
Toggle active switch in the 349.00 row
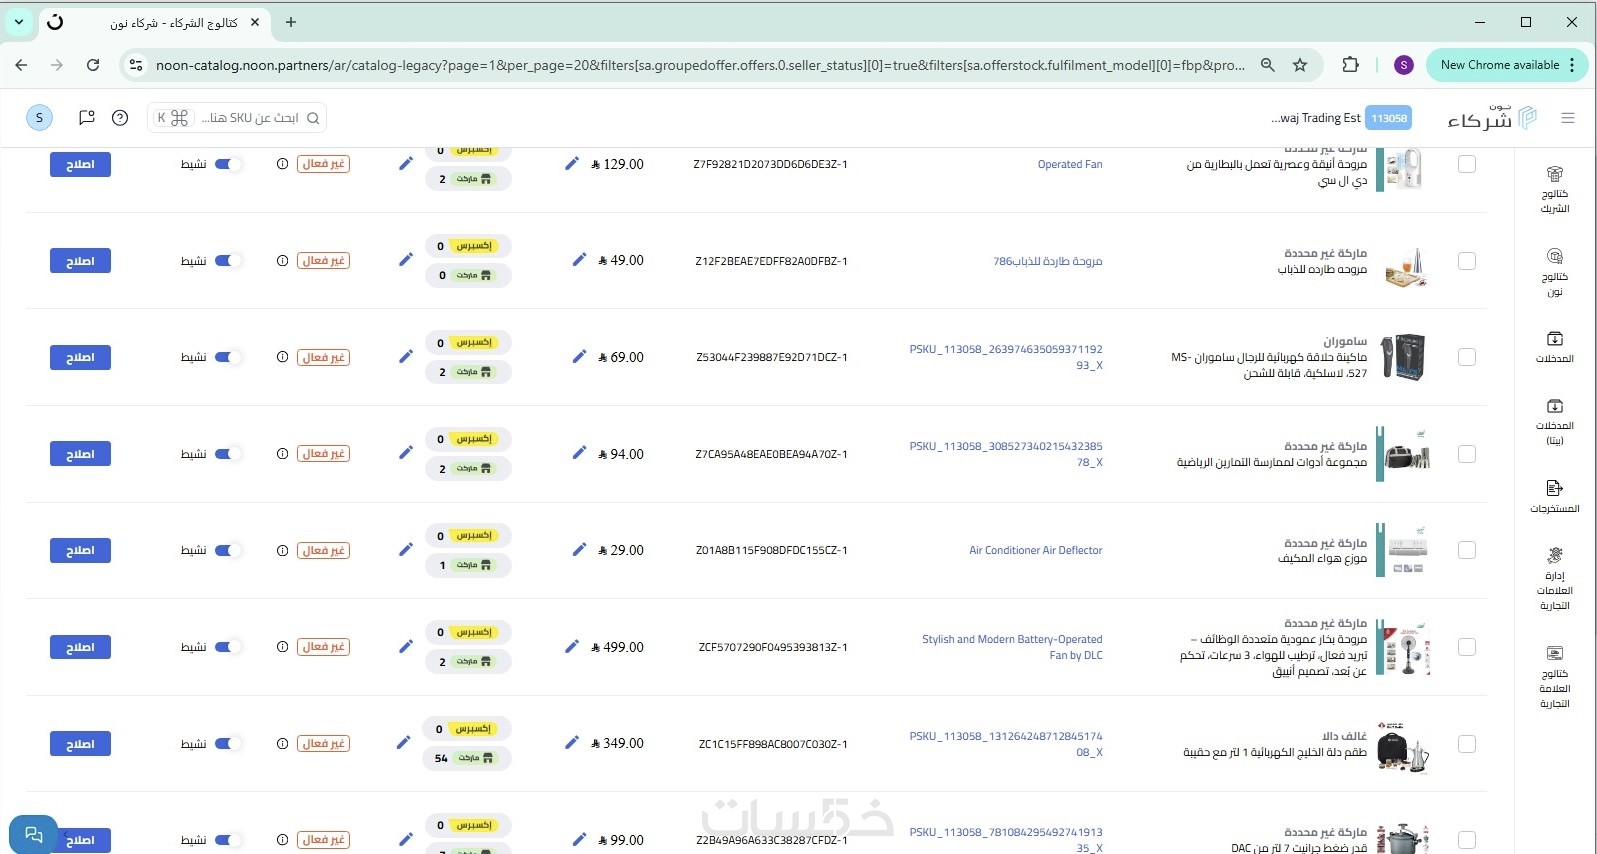coord(228,744)
